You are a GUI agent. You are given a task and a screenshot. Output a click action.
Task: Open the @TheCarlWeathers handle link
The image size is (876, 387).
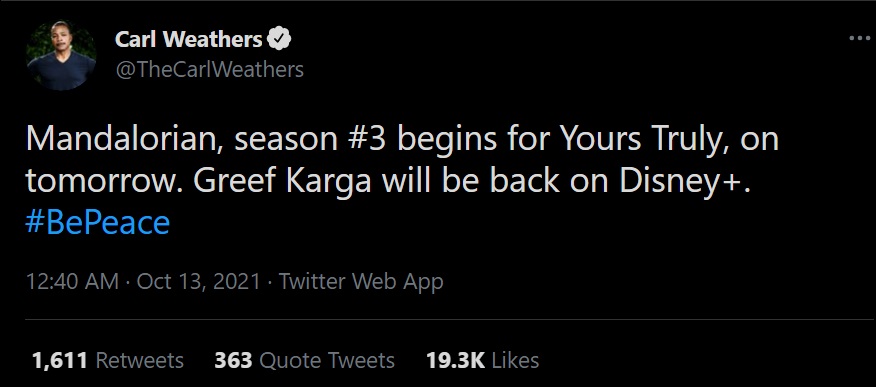(x=210, y=70)
